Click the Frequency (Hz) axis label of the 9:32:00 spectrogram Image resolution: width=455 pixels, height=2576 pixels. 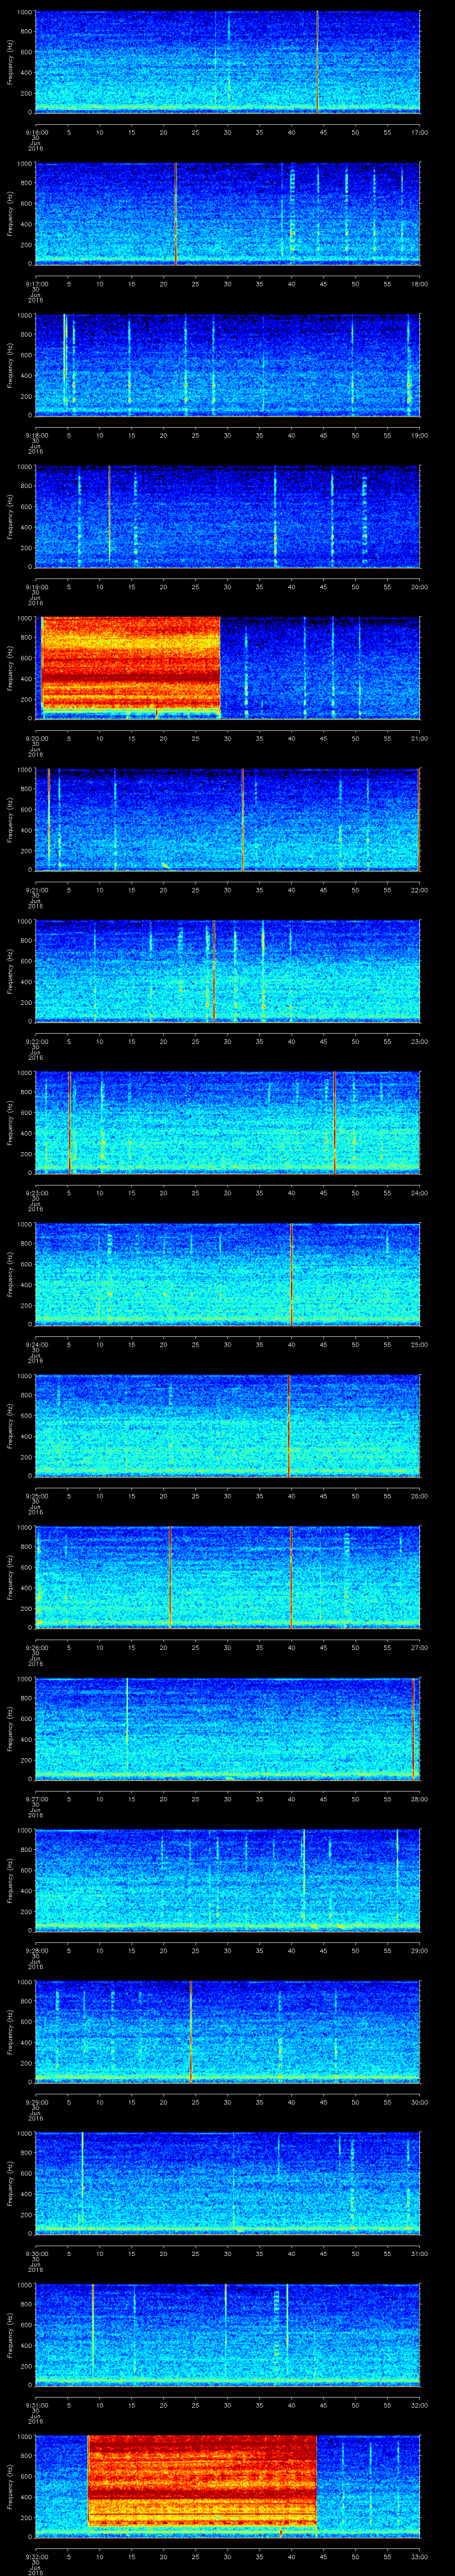coord(10,2486)
